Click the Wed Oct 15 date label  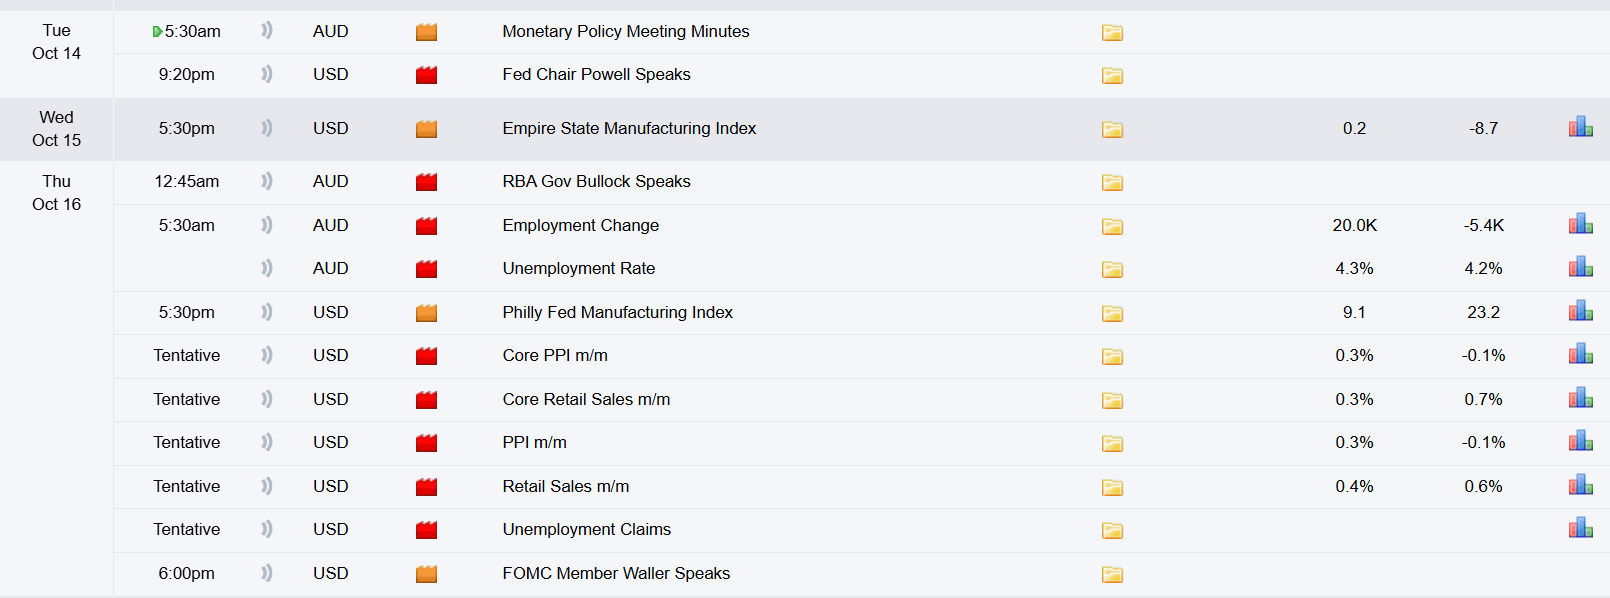(x=56, y=128)
